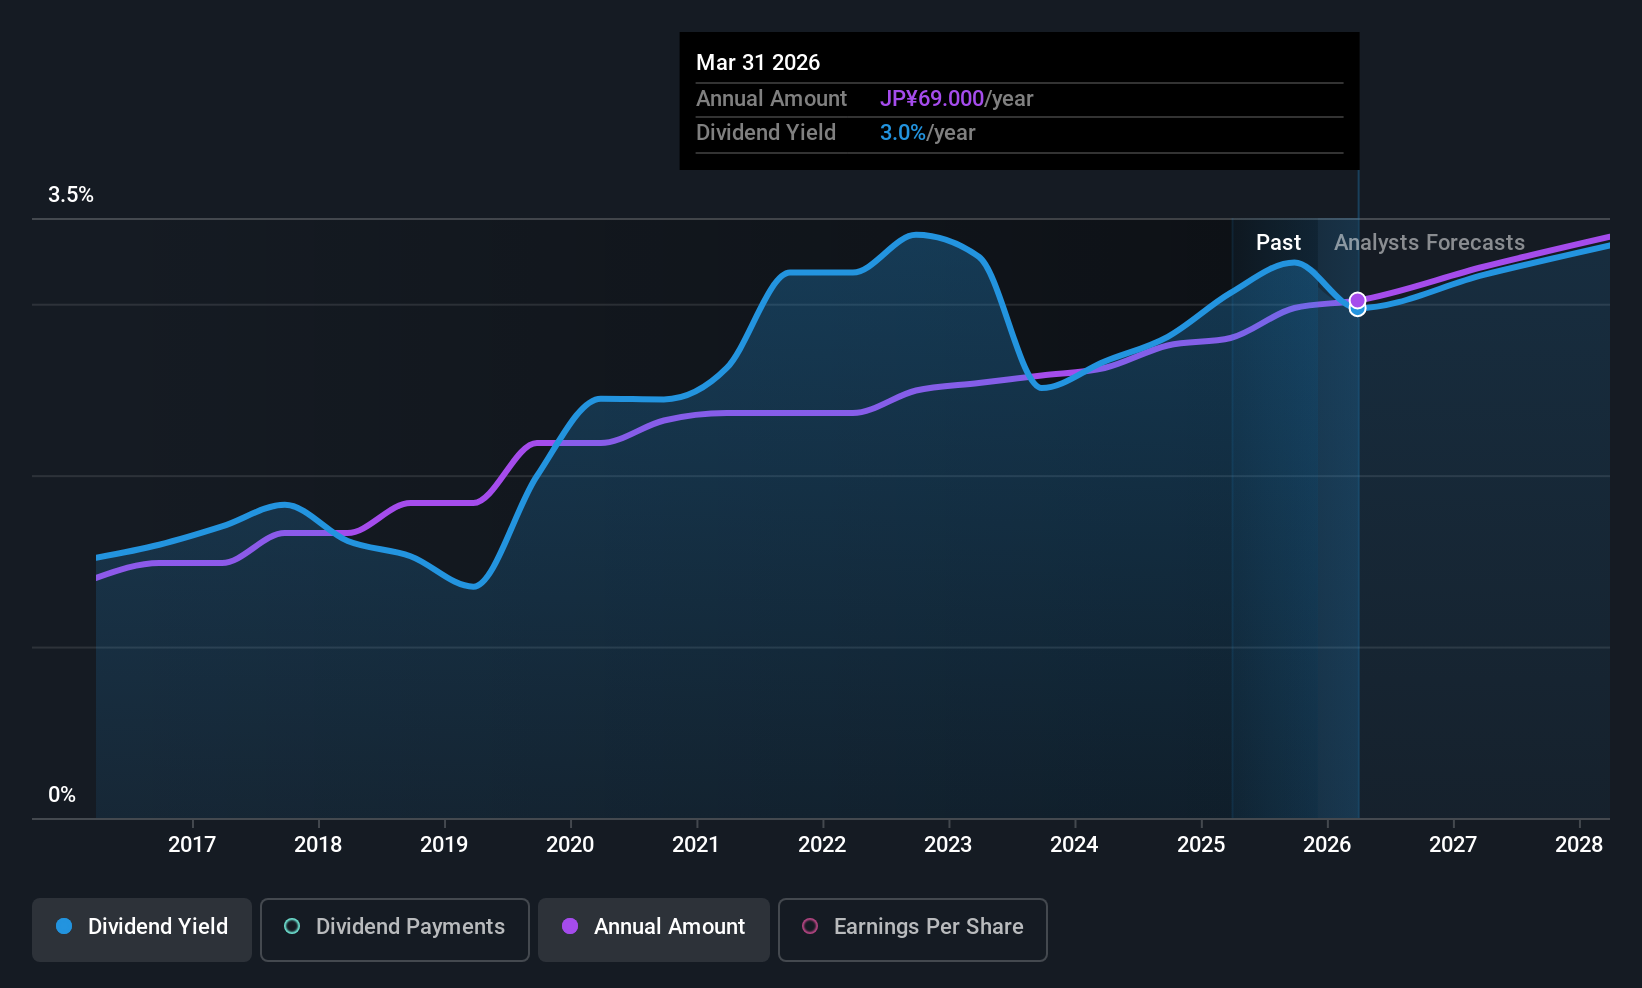Click the 3.0% dividend yield tooltip value
Screen dimensions: 1642x988
pos(903,133)
